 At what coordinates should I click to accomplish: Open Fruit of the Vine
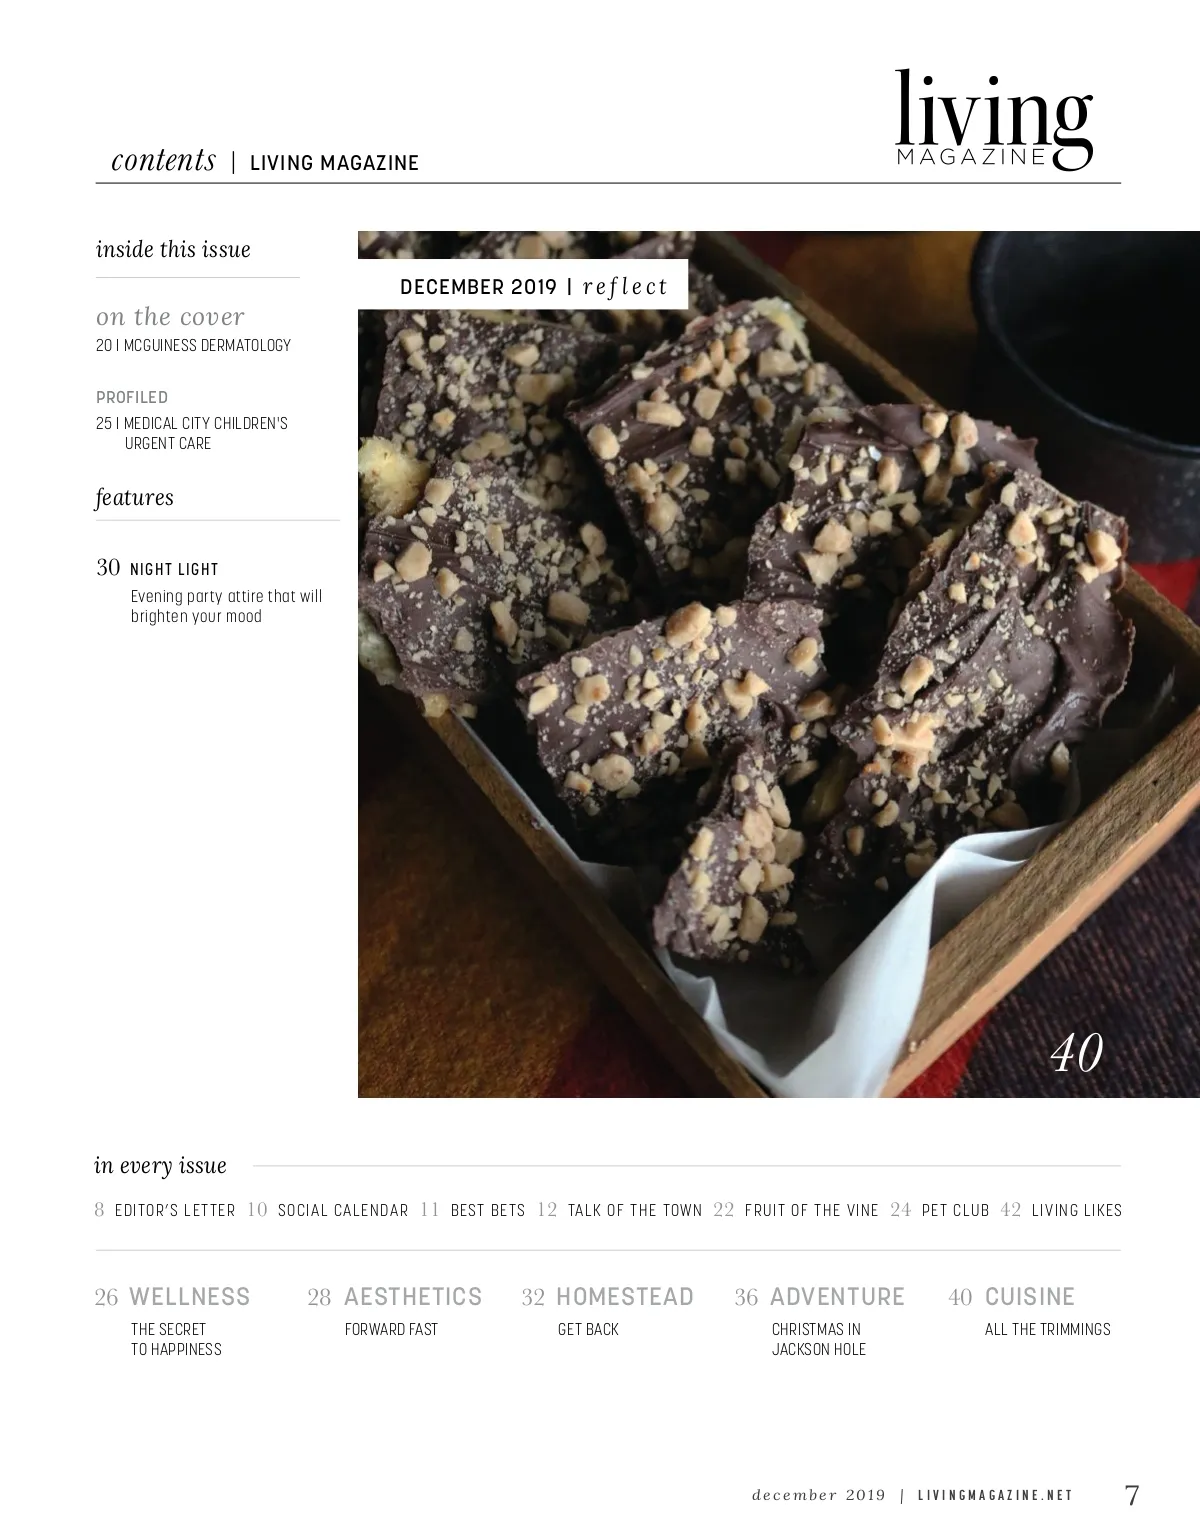(796, 1210)
